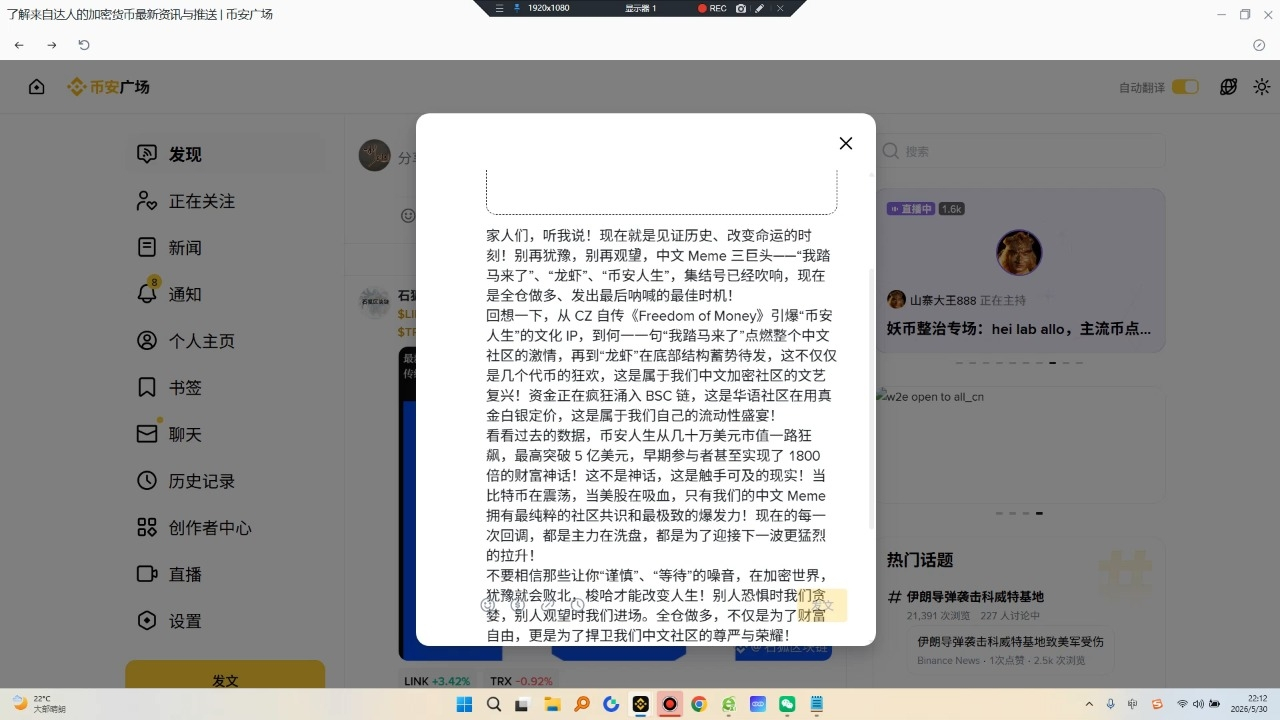Toggle the 自动翻译 auto-translate switch
Screen dimensions: 1280x720
1185,87
